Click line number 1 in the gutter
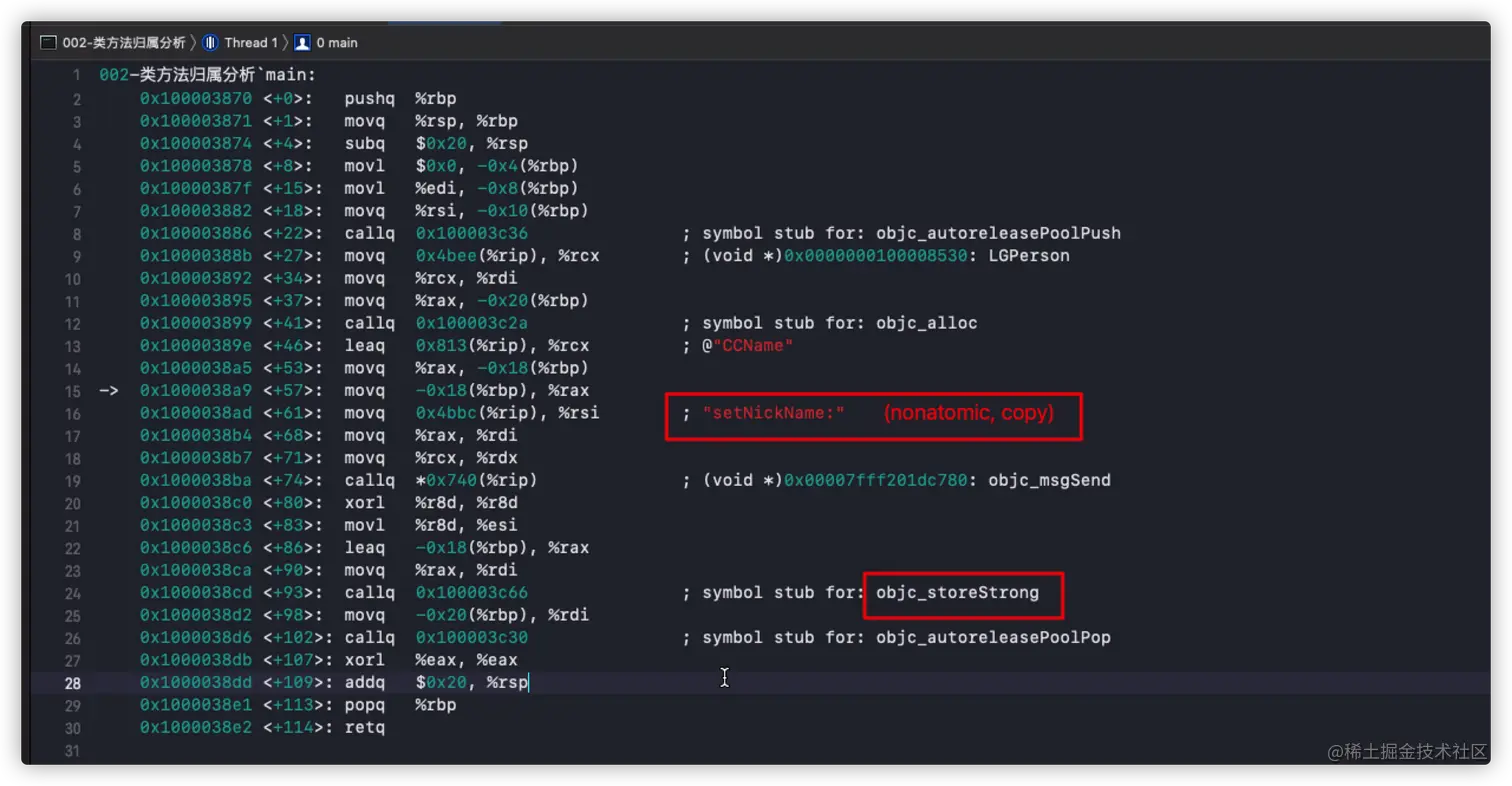The width and height of the screenshot is (1512, 786). click(77, 75)
